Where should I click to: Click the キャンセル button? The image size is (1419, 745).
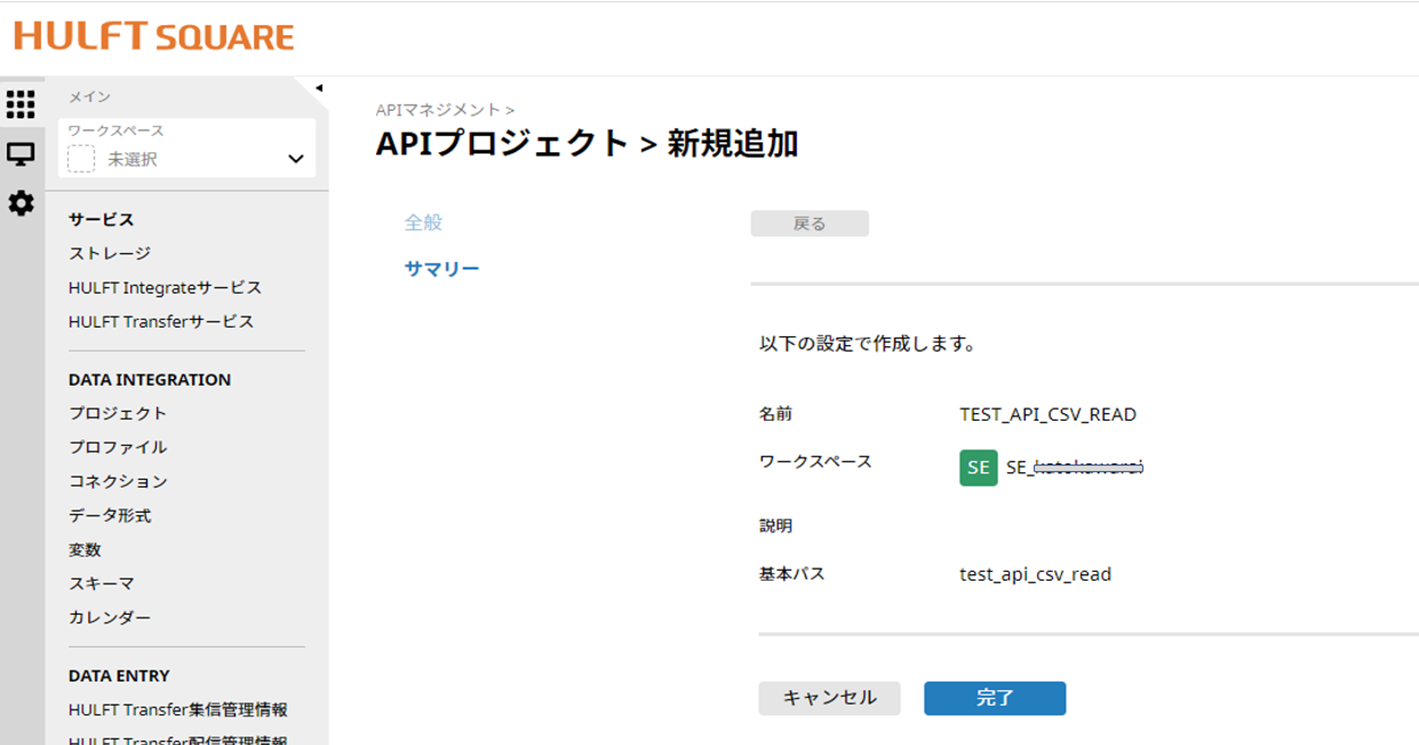[x=829, y=698]
